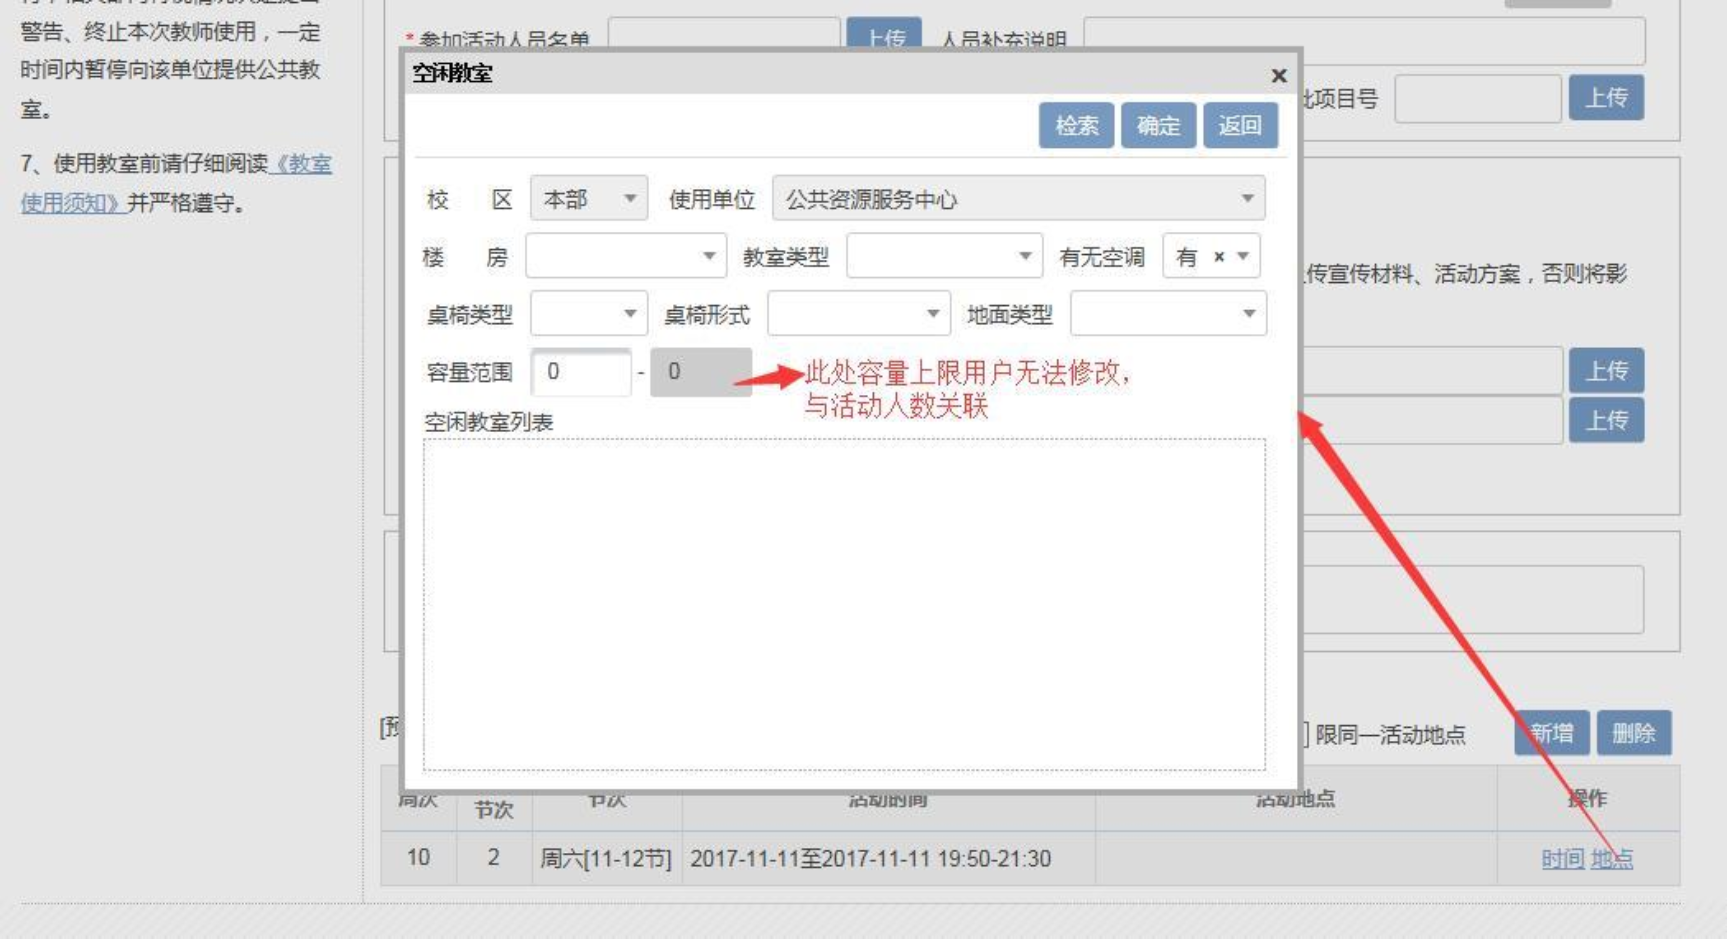Click the 新增 button
Viewport: 1728px width, 939px height.
click(x=1551, y=734)
